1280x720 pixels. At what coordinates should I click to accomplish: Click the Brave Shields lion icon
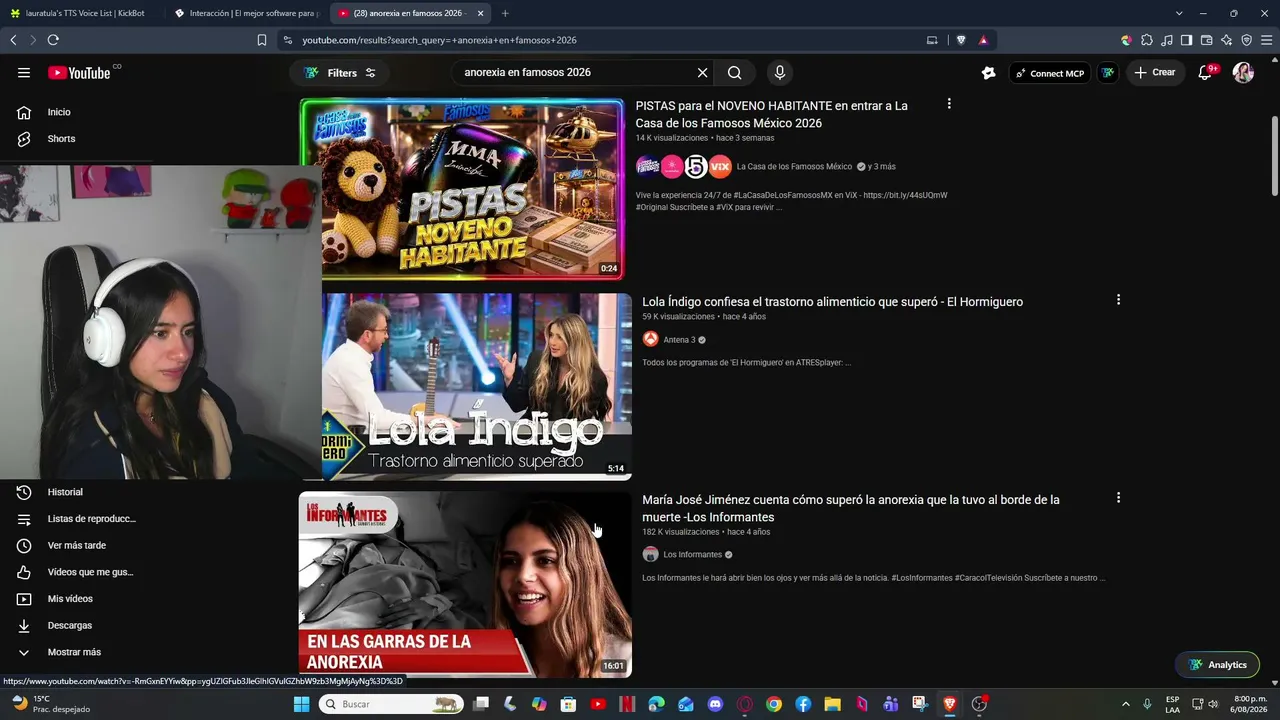[x=961, y=40]
